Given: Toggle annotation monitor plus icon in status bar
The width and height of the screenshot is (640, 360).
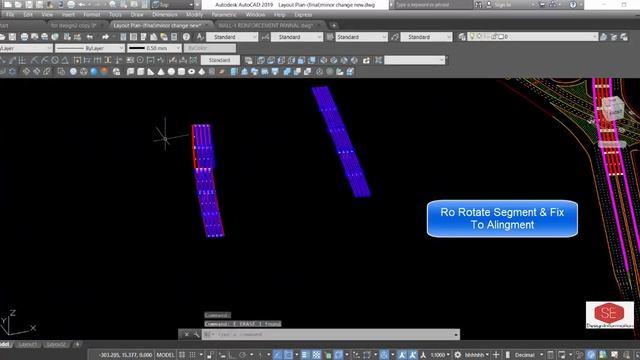Looking at the screenshot, I should coord(496,355).
